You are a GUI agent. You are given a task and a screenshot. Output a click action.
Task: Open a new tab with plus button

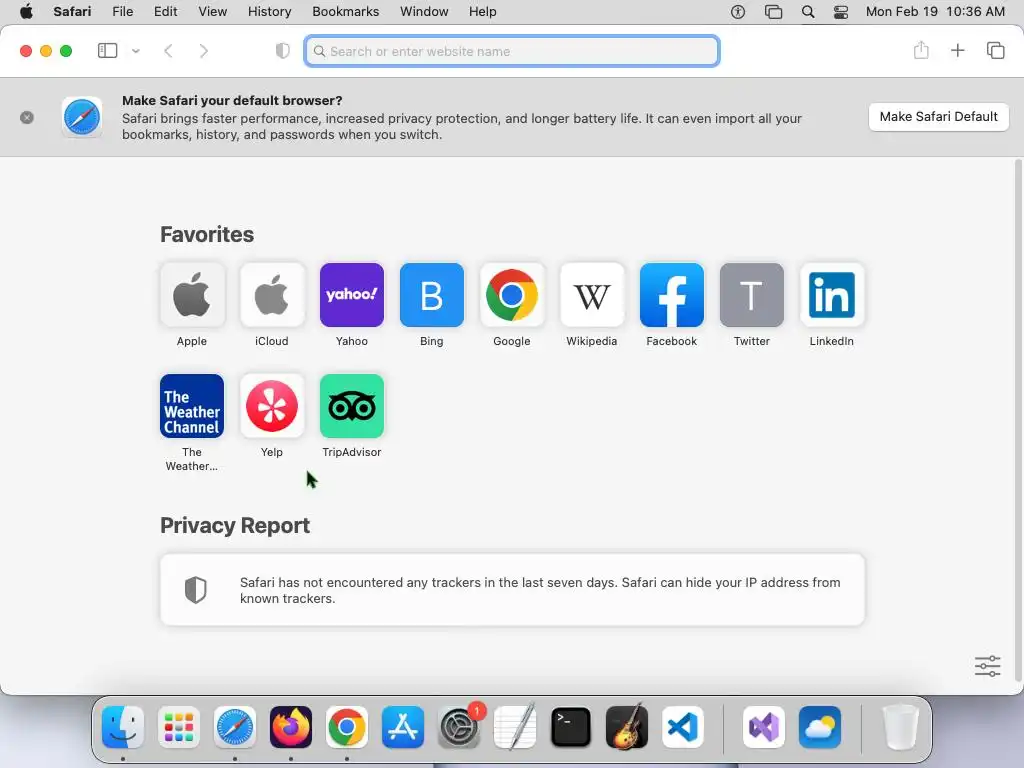pyautogui.click(x=957, y=50)
